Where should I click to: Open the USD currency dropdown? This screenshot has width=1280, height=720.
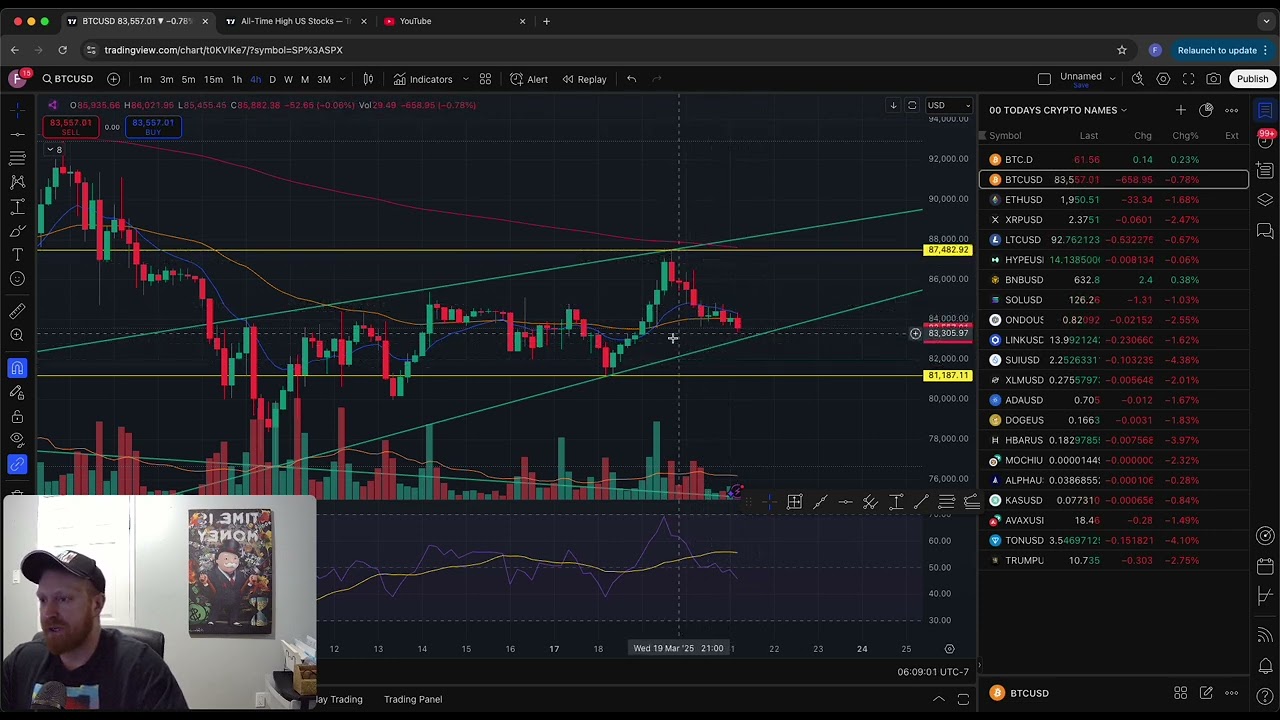(x=948, y=105)
